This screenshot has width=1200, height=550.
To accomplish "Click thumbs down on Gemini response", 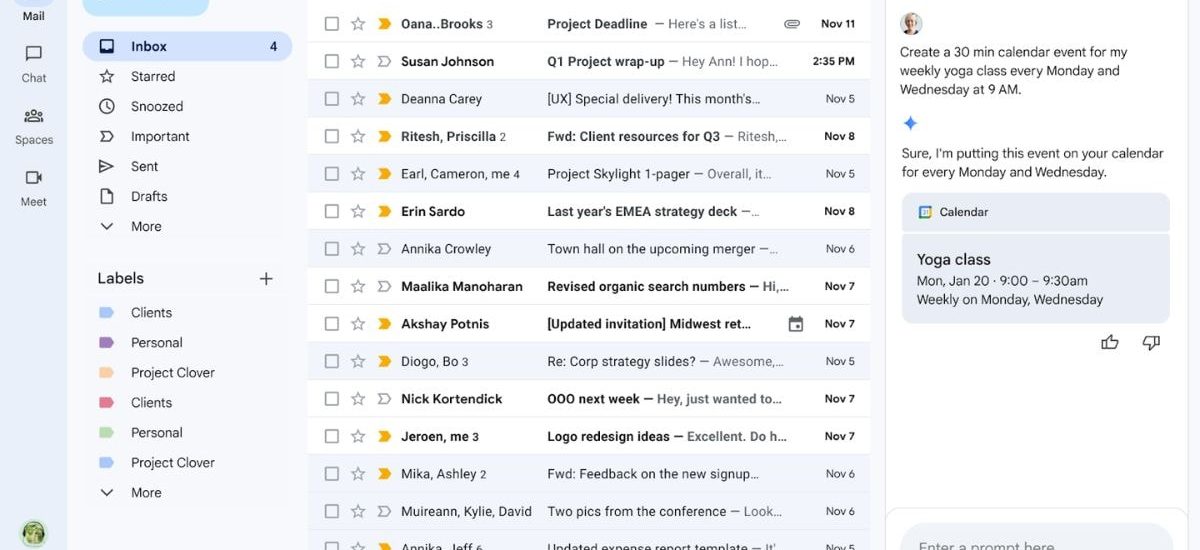I will point(1151,343).
